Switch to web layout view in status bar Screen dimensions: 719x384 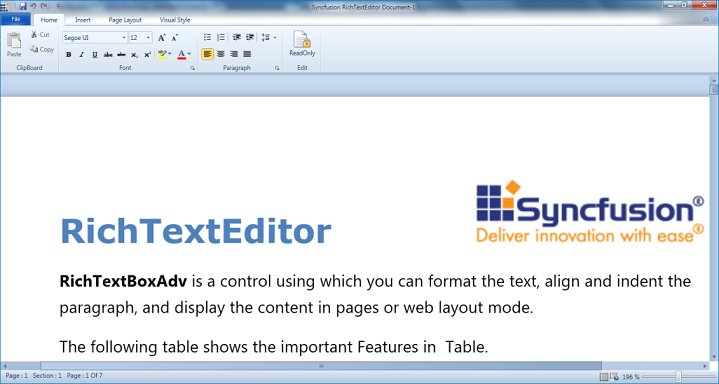point(614,377)
